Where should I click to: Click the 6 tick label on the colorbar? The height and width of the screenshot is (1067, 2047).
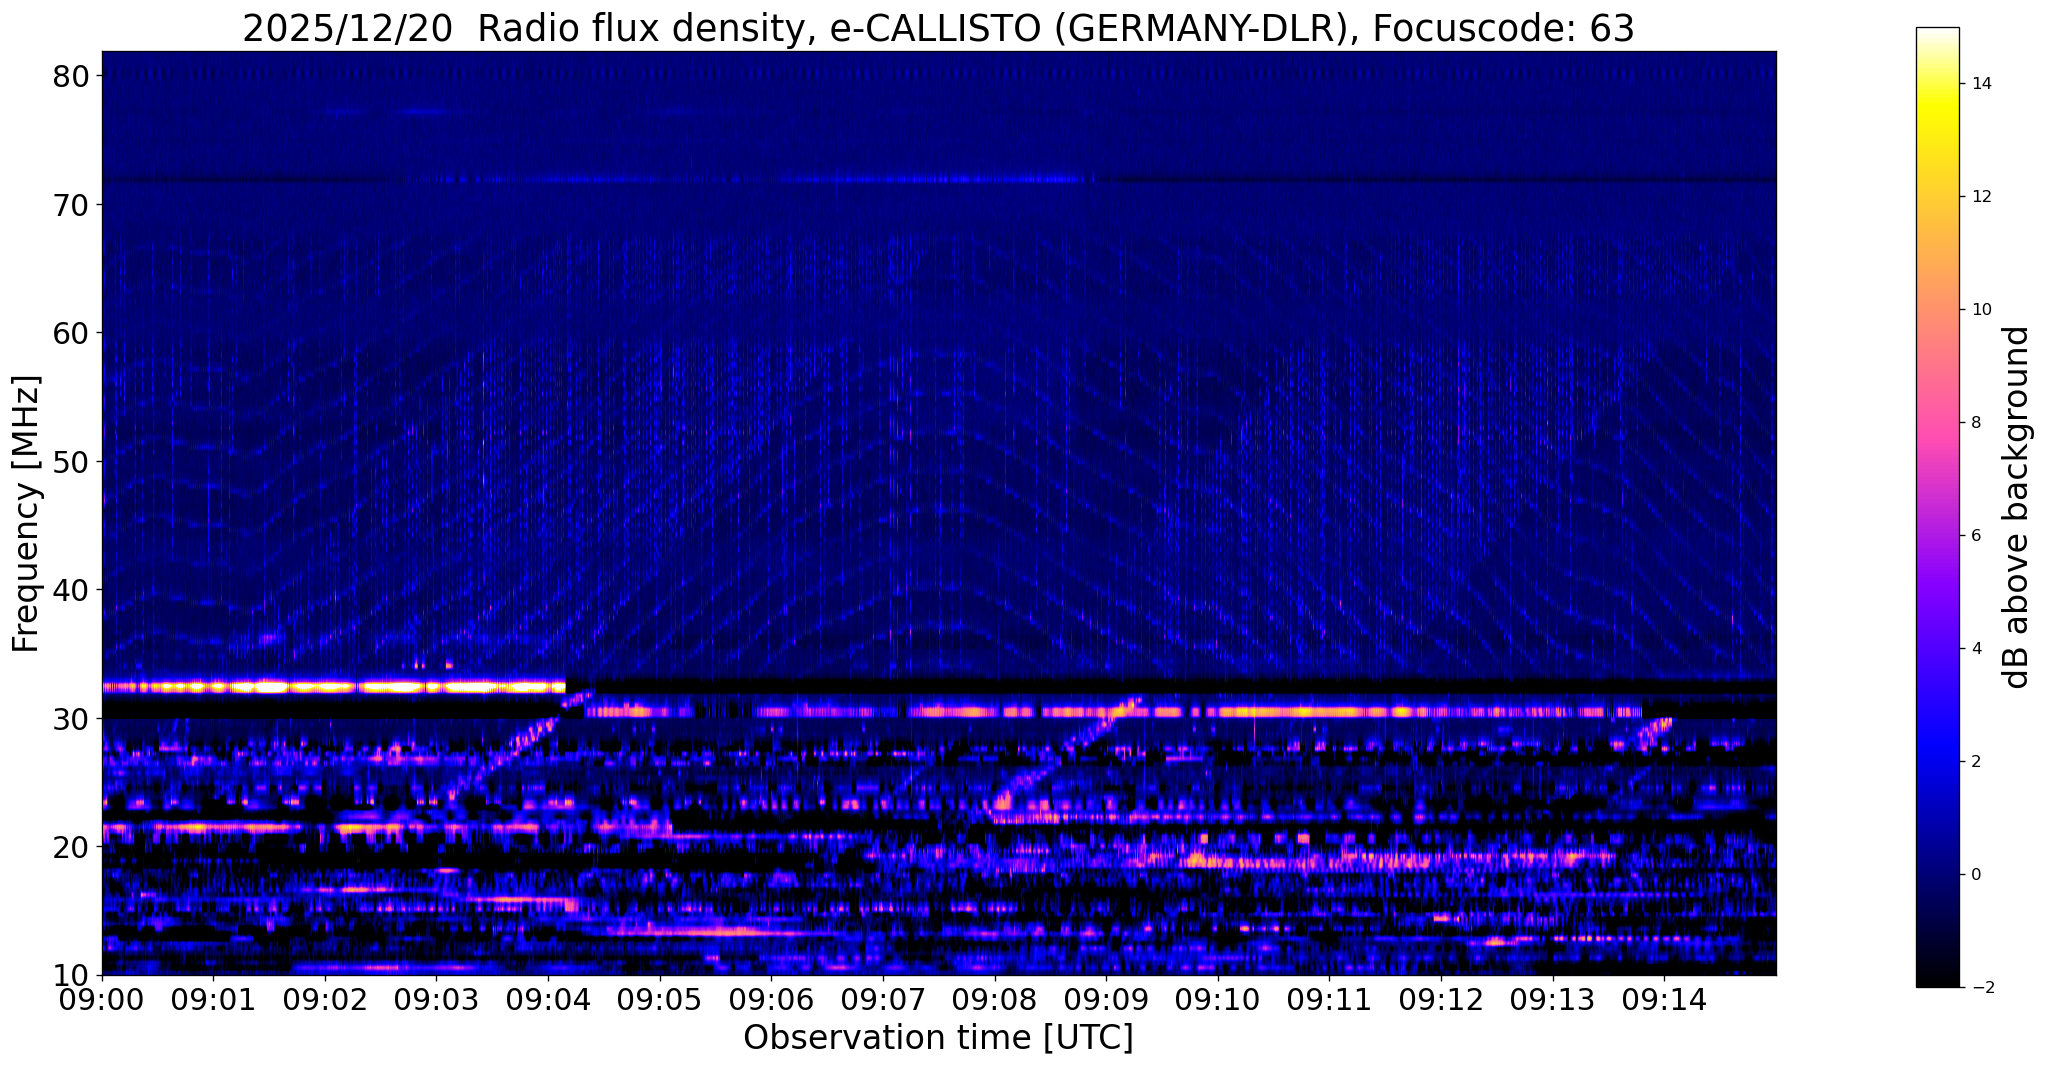[x=1977, y=536]
